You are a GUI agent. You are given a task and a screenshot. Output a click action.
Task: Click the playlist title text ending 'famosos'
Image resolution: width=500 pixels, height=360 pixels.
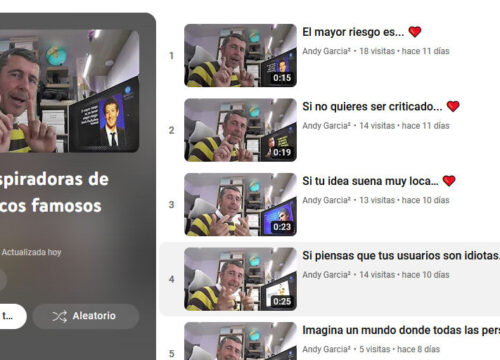tap(54, 192)
